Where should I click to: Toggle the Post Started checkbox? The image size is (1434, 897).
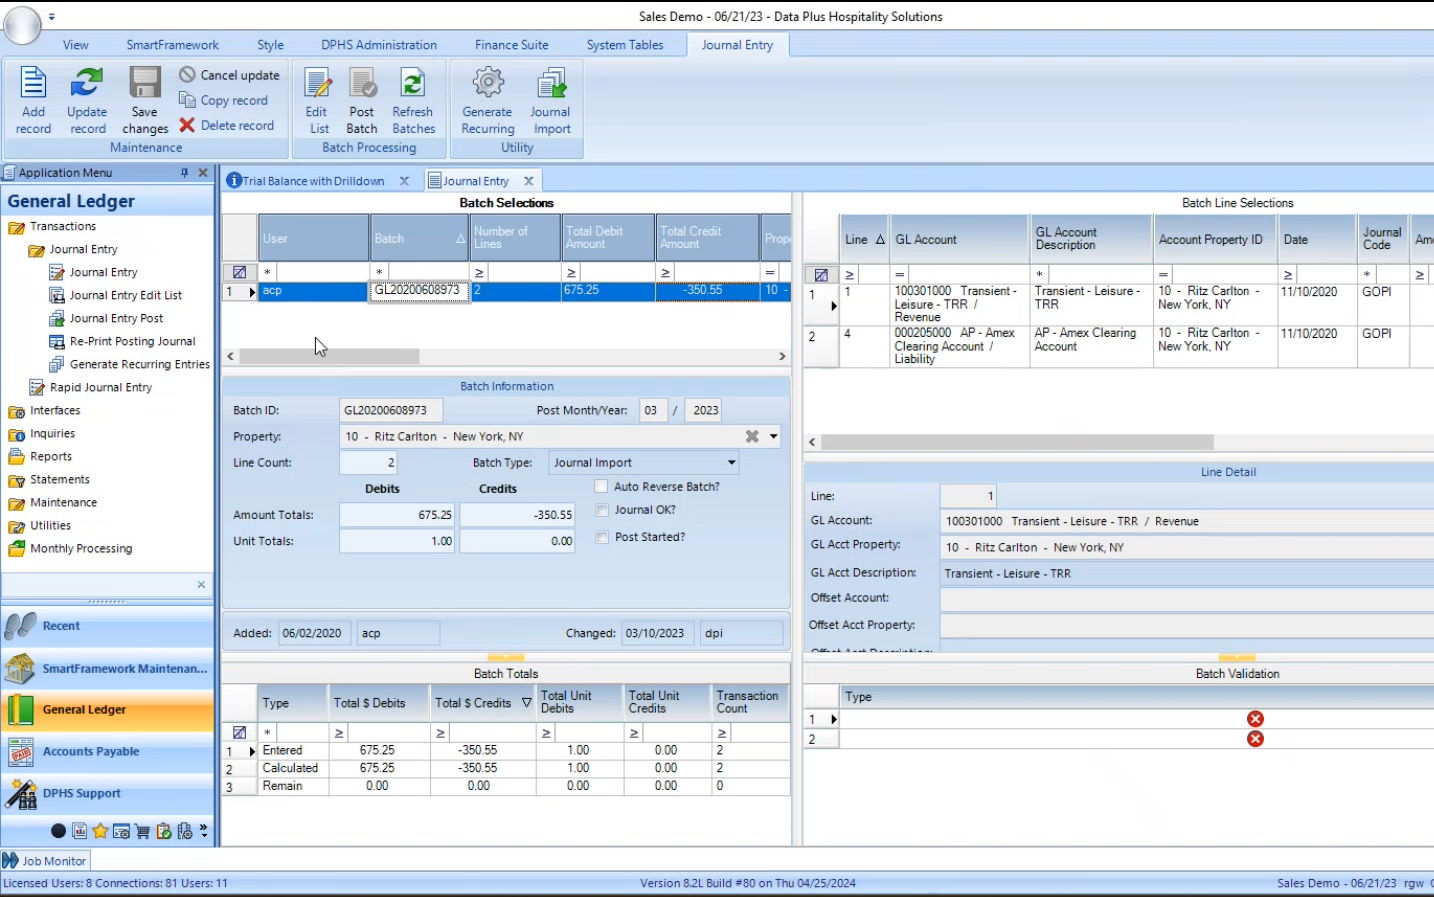tap(602, 537)
